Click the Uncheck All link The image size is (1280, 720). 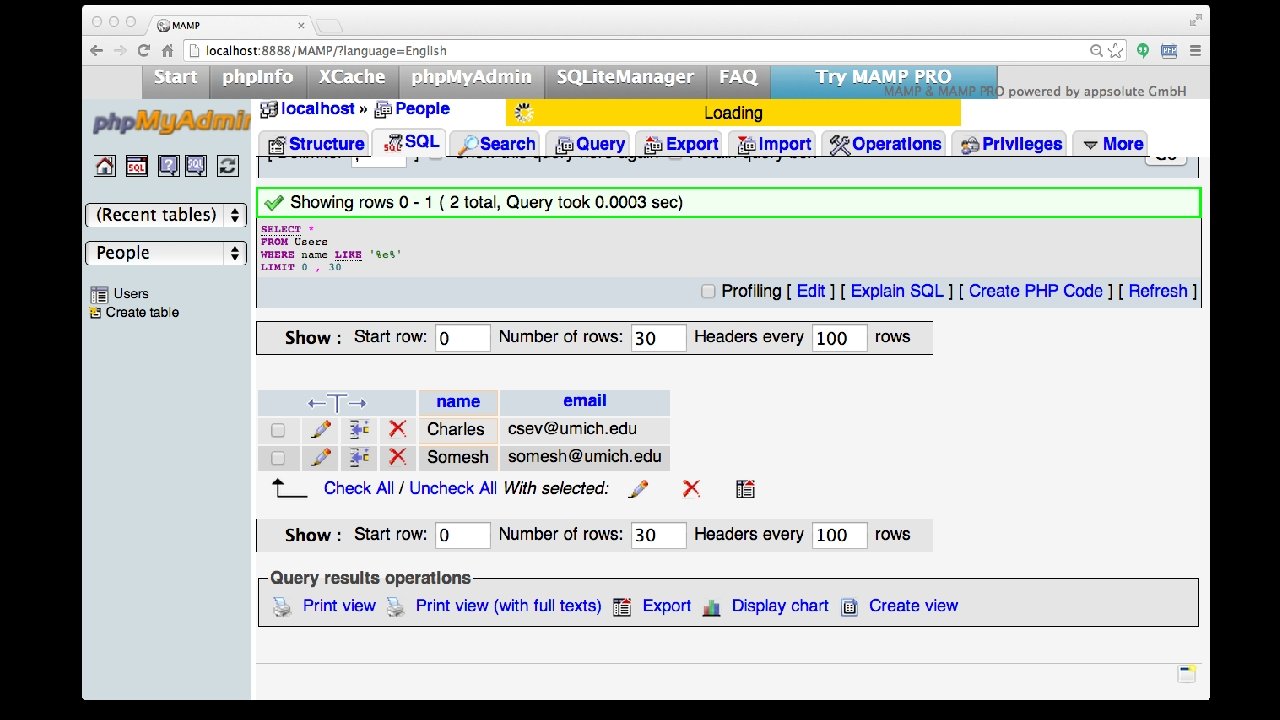coord(453,488)
